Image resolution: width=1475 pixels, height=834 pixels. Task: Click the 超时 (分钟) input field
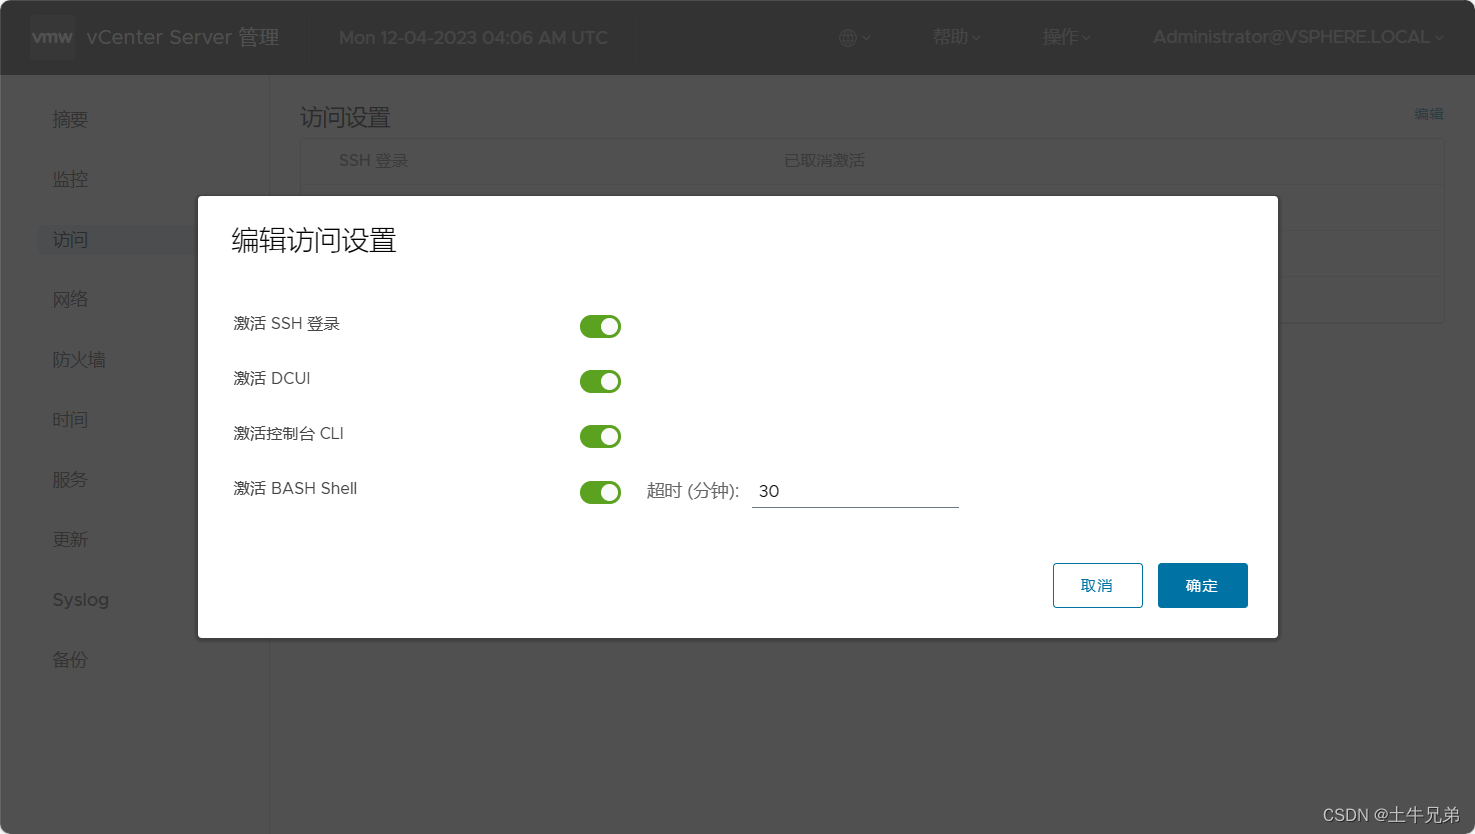(x=855, y=491)
